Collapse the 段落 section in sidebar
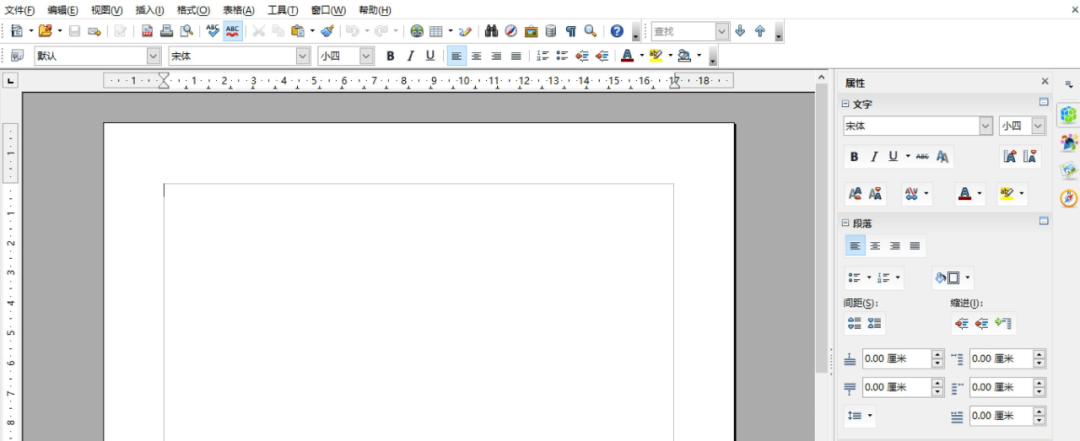Image resolution: width=1080 pixels, height=441 pixels. point(846,222)
